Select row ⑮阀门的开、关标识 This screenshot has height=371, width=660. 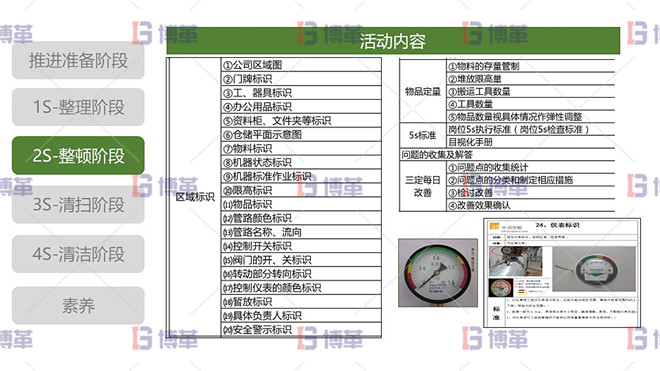301,259
